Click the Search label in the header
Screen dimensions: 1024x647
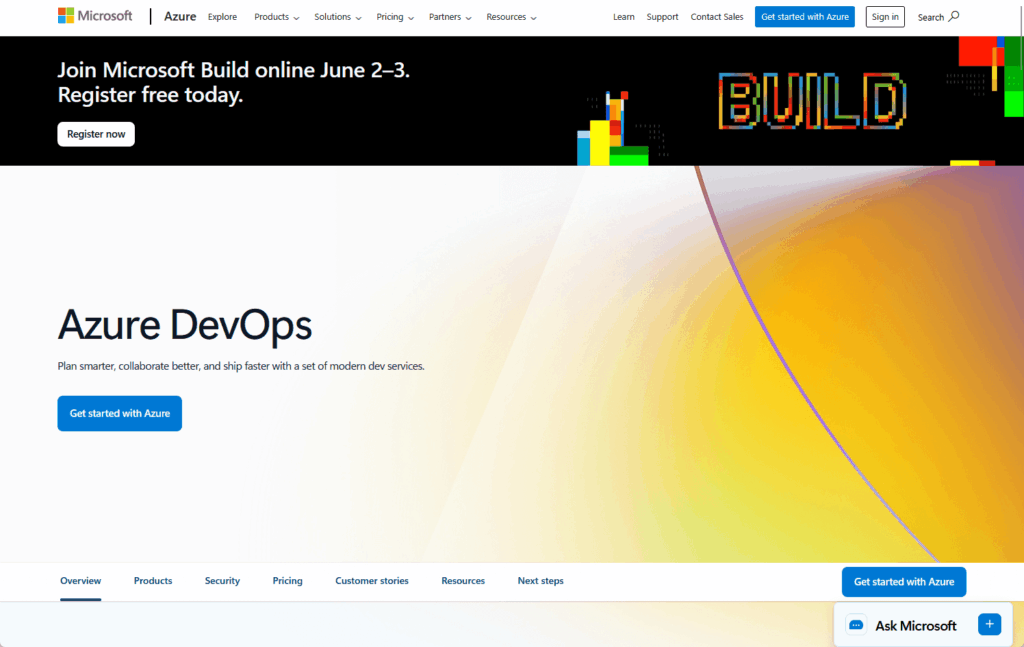coord(930,17)
